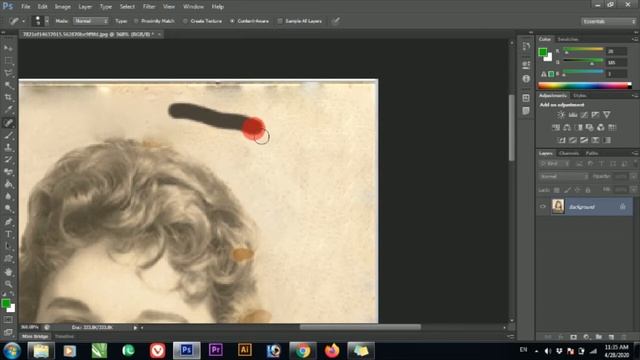
Task: Open Essentials workspace dropdown
Action: (608, 21)
